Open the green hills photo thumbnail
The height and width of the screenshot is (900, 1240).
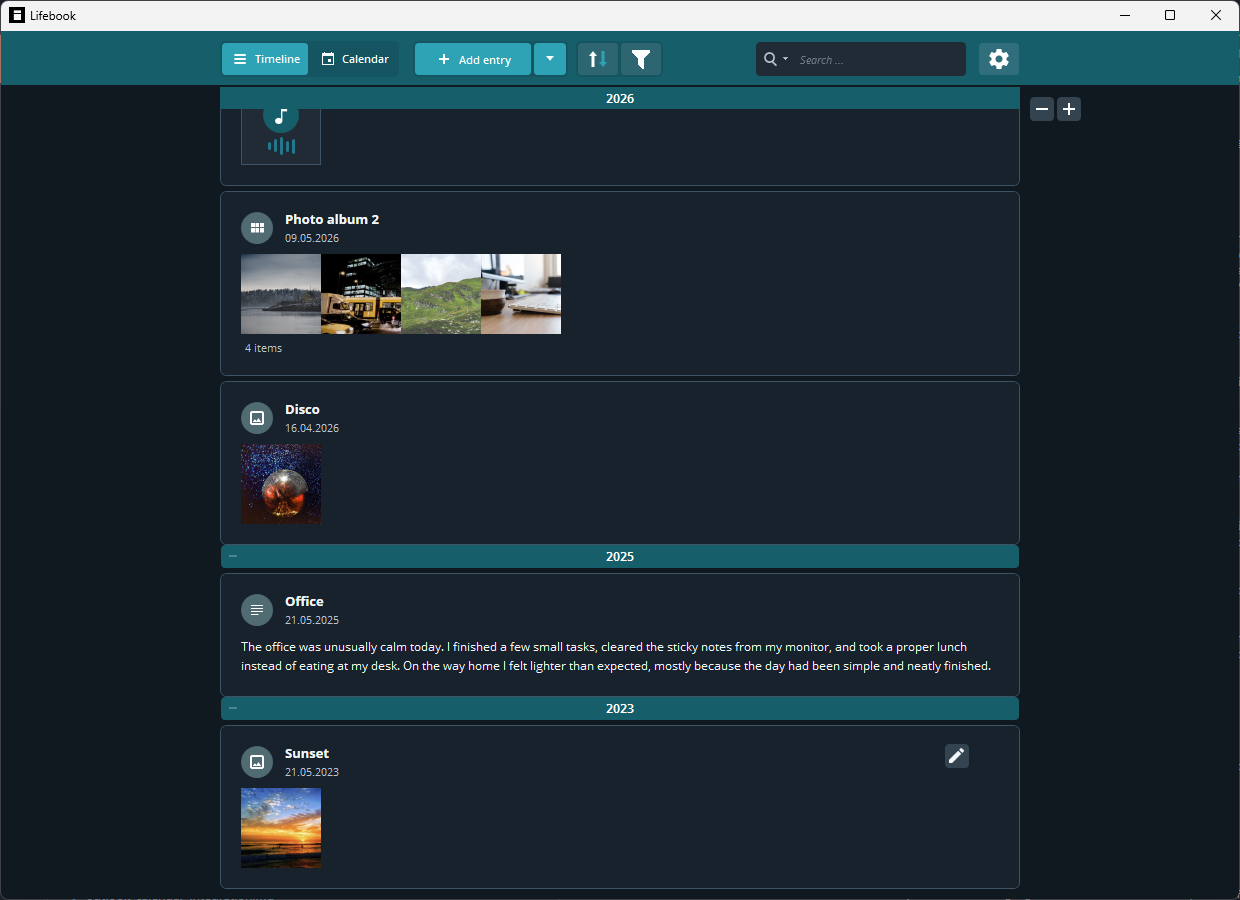point(441,294)
